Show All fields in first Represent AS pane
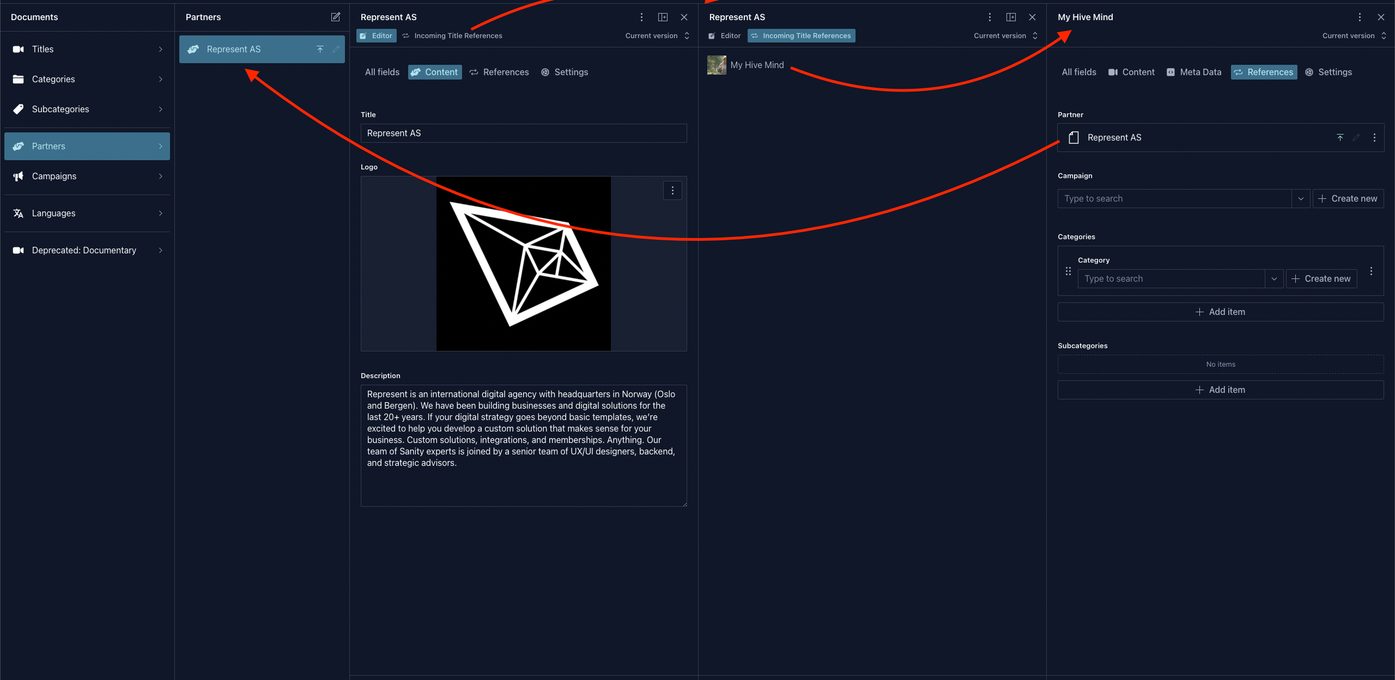Viewport: 1395px width, 680px height. point(382,72)
